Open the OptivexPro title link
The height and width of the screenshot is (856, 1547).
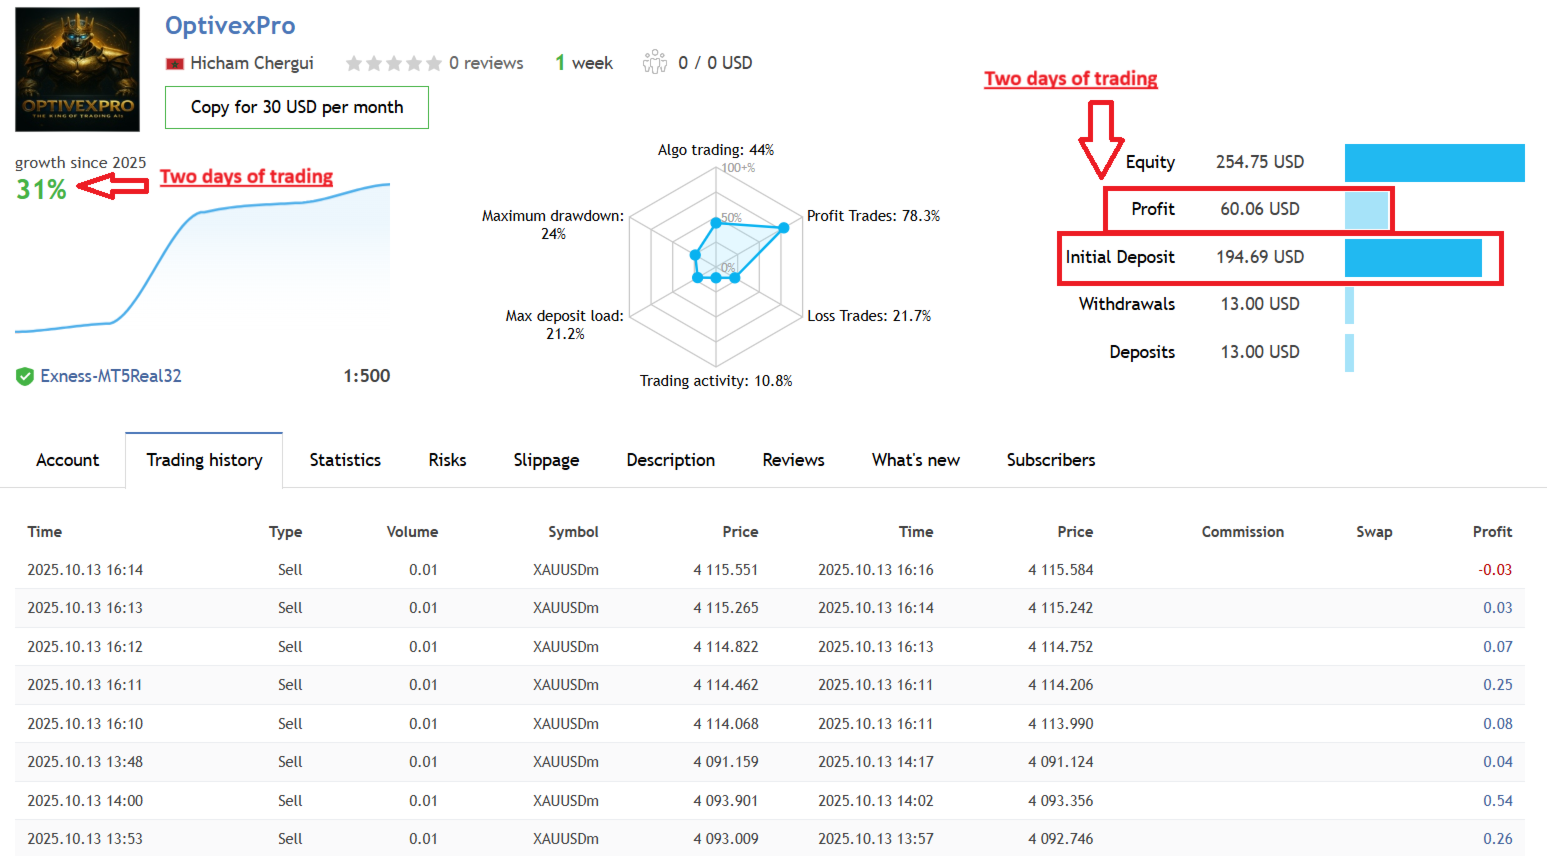pyautogui.click(x=230, y=26)
